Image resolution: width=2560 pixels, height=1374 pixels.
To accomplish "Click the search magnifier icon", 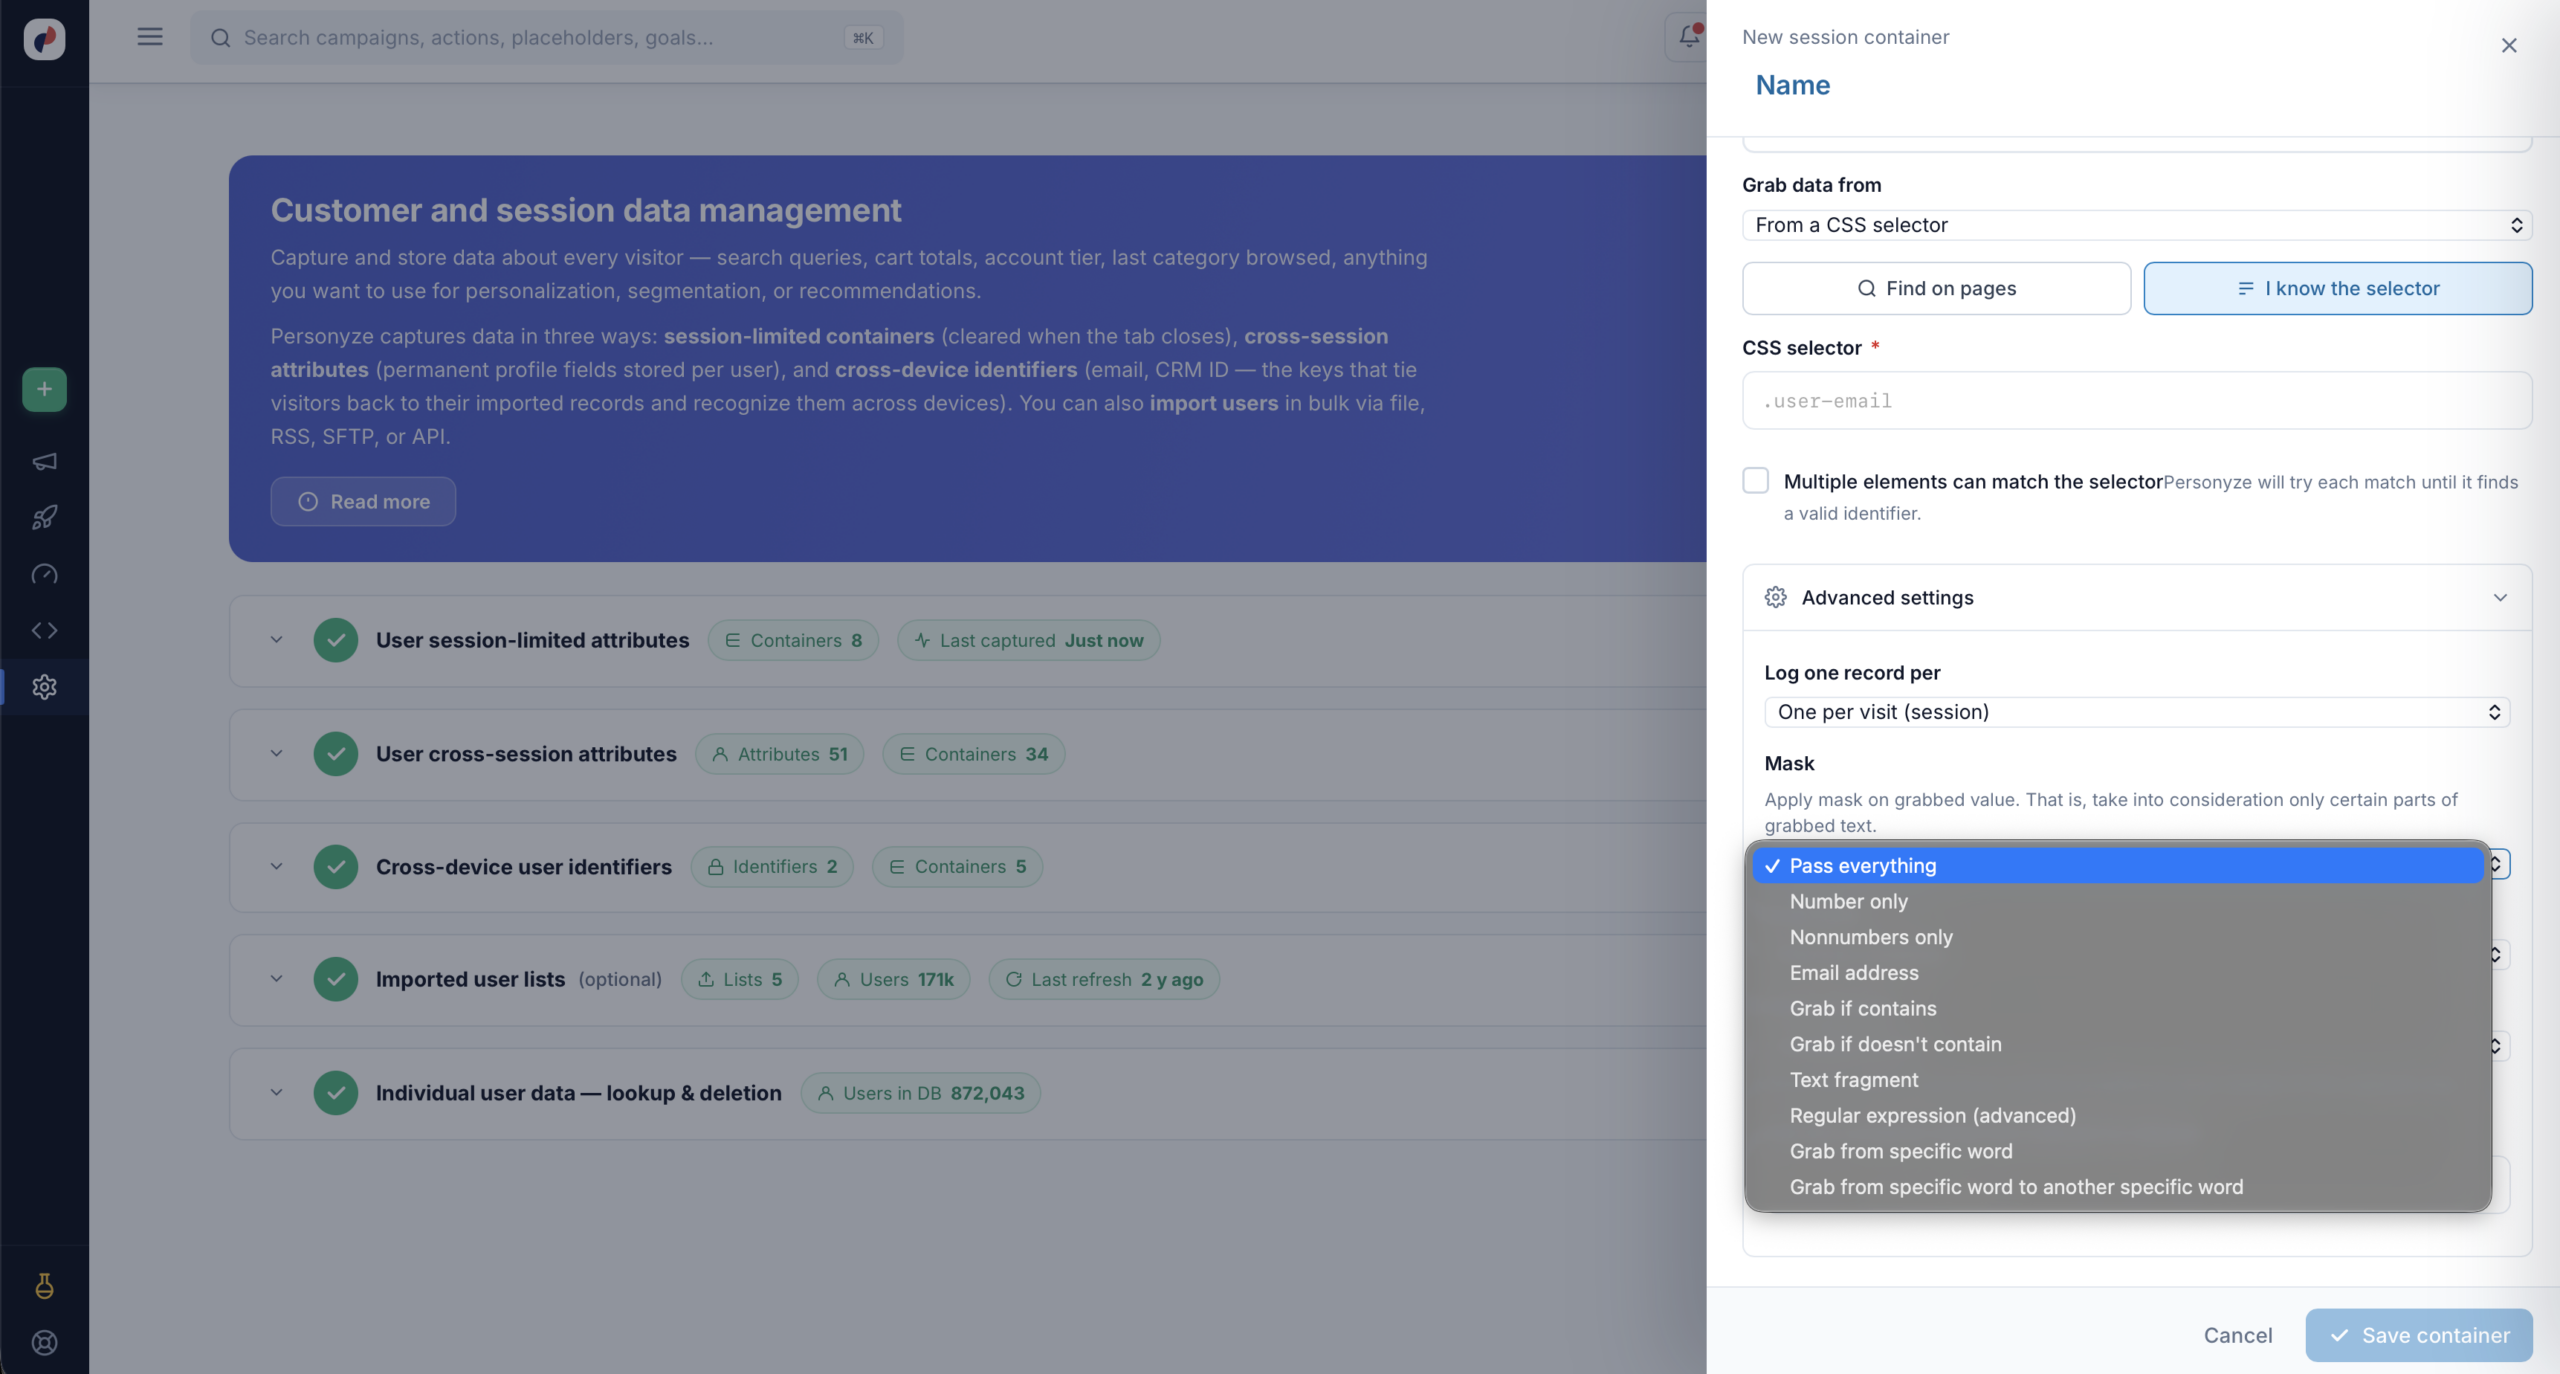I will [220, 38].
